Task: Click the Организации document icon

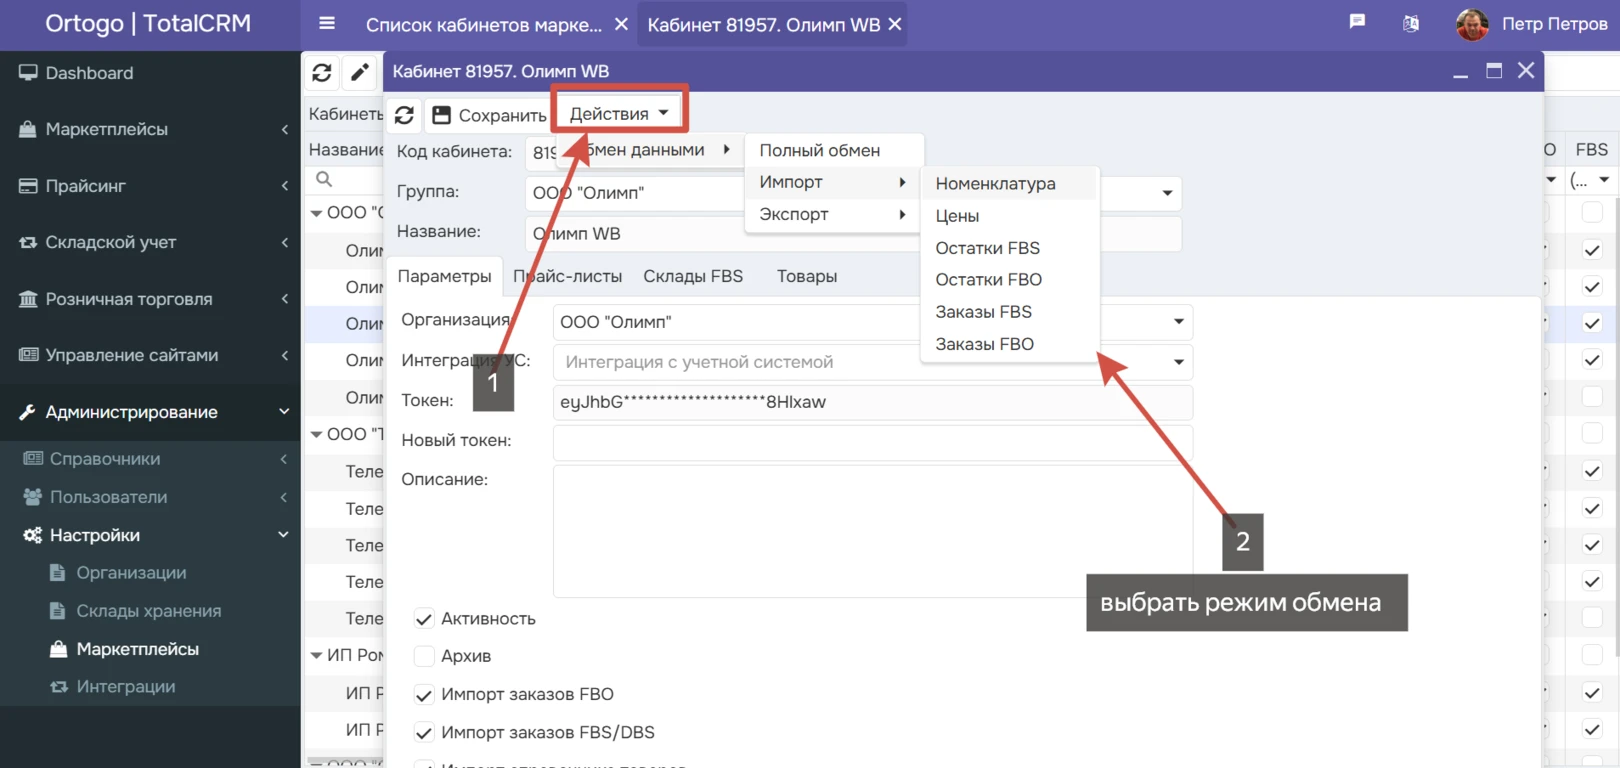Action: [x=57, y=573]
